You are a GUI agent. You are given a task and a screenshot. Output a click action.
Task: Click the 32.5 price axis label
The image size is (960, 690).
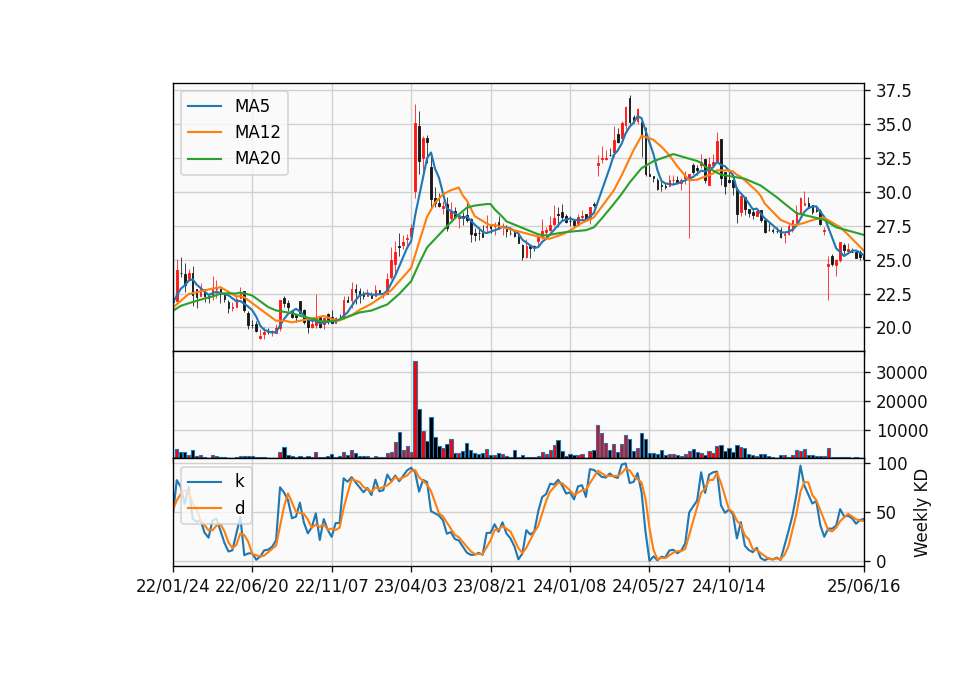coord(893,159)
